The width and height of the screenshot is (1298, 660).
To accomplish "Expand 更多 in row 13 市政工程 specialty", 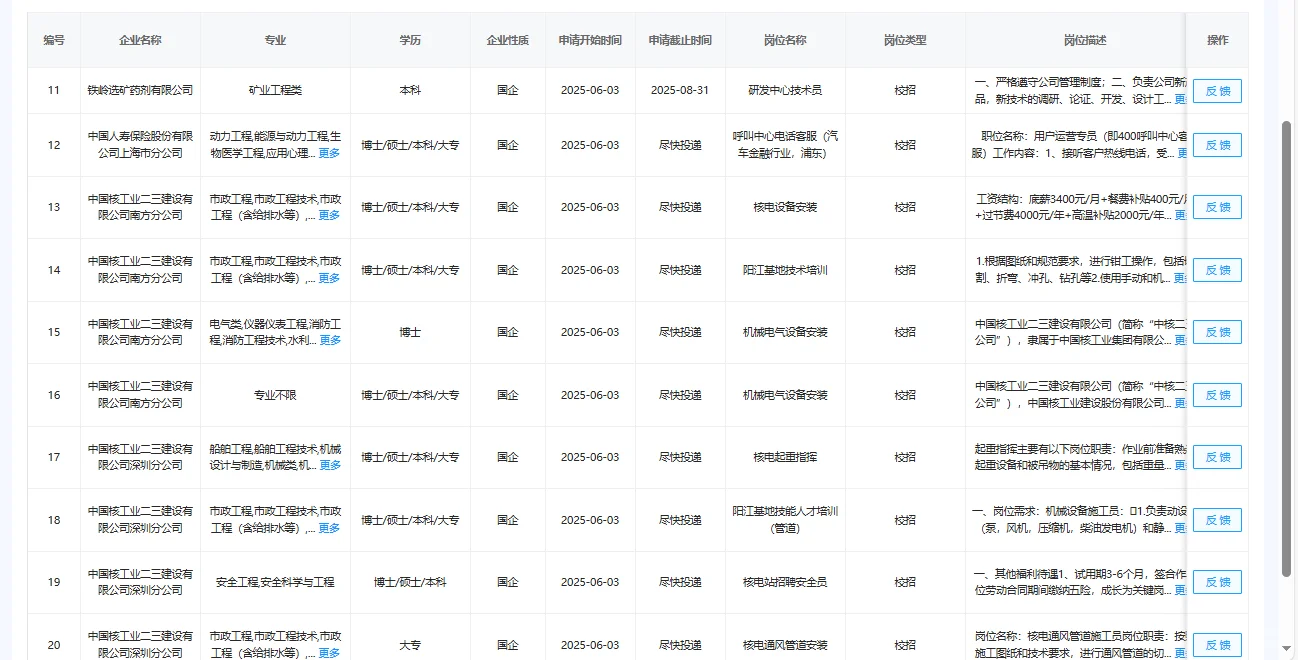I will pyautogui.click(x=329, y=214).
